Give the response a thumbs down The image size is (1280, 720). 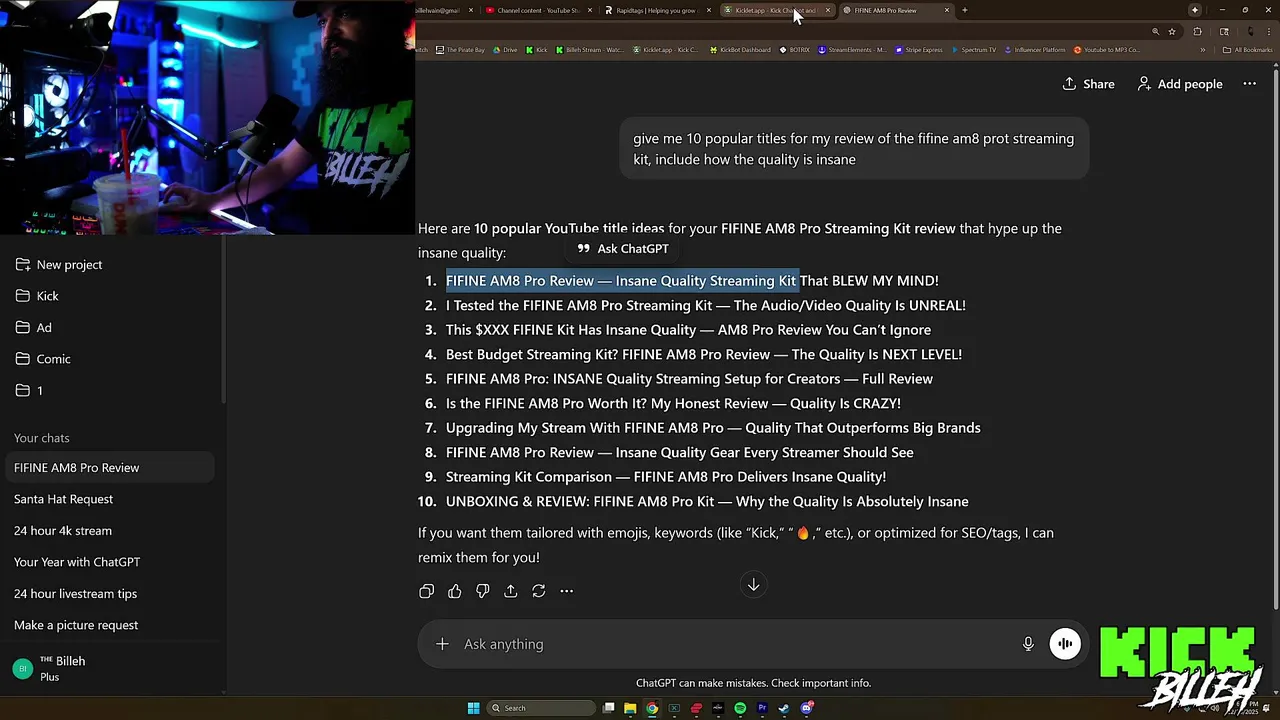point(483,591)
